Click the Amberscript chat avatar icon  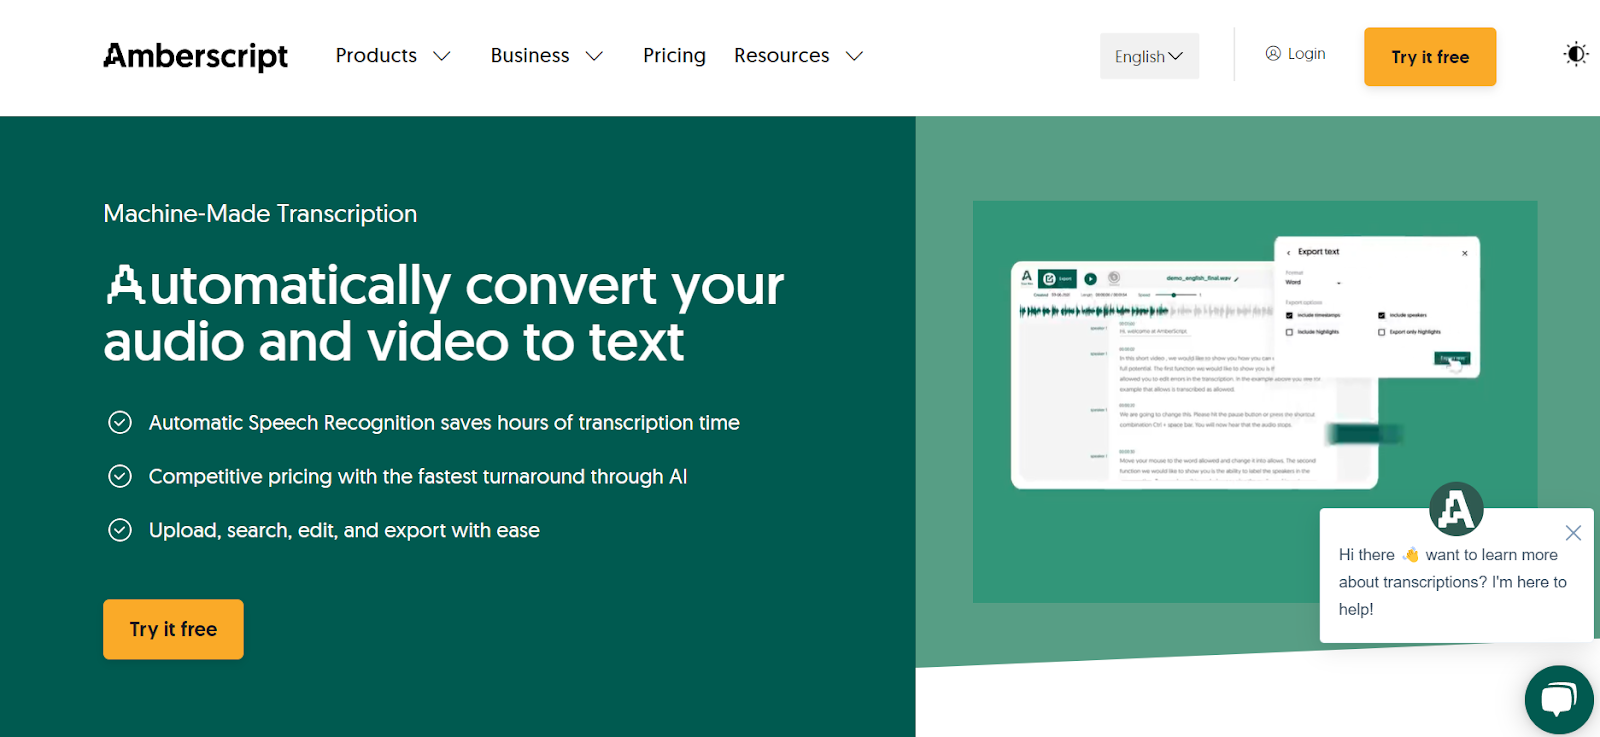click(1456, 509)
